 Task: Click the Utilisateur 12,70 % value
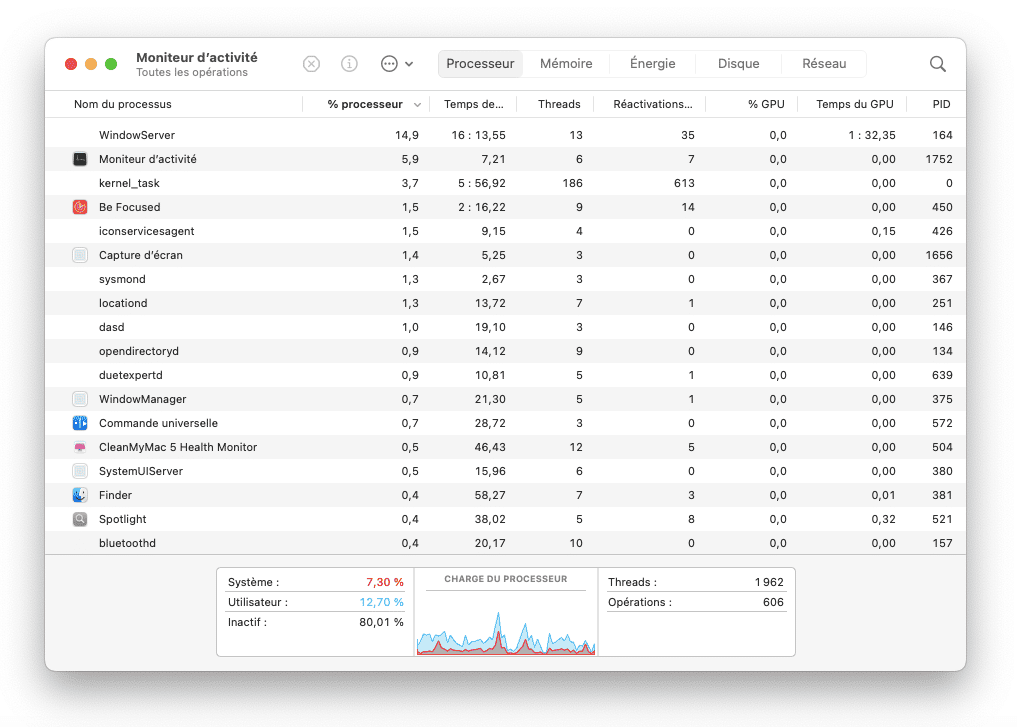pyautogui.click(x=381, y=602)
